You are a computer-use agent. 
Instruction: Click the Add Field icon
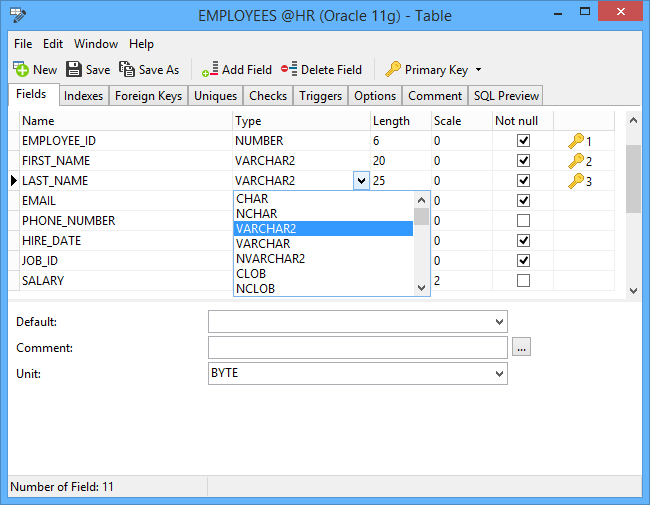pos(210,69)
